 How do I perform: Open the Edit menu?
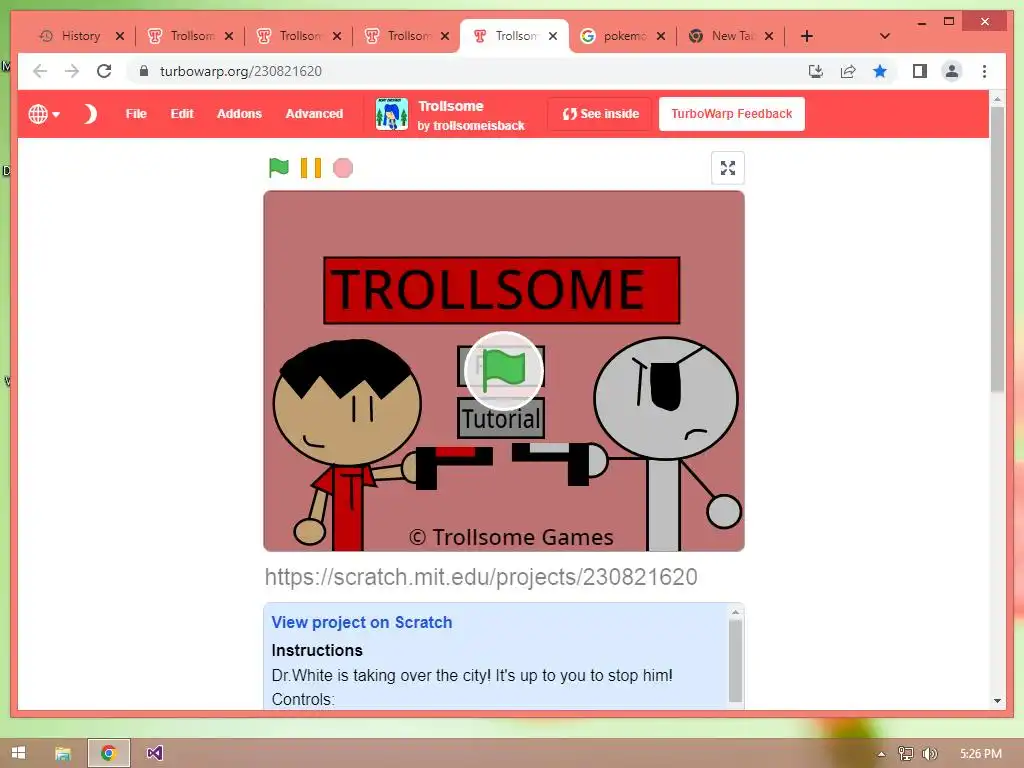[182, 114]
